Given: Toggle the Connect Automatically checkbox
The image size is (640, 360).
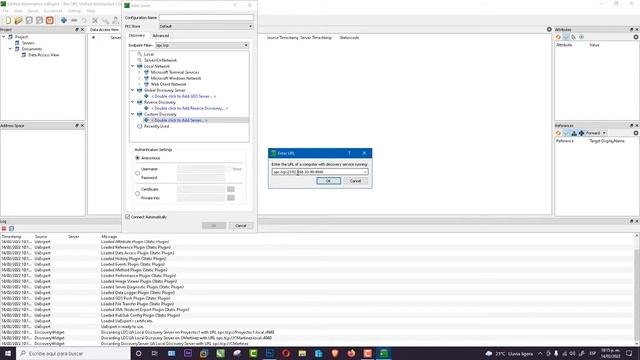Looking at the screenshot, I should [x=127, y=217].
